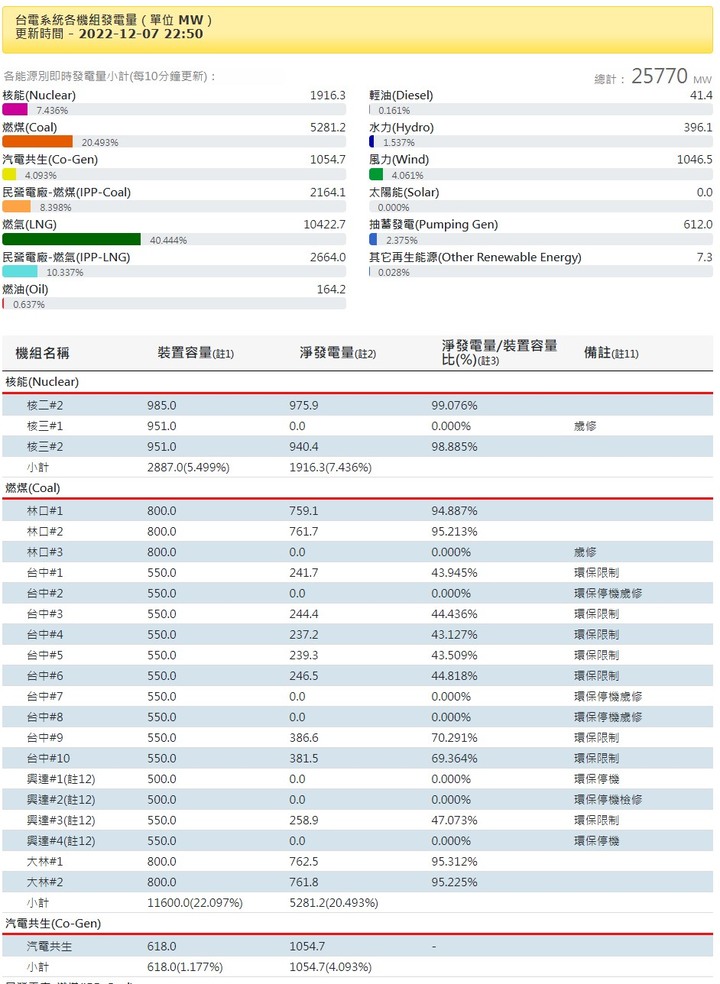Select the 燃氣(LNG) value 10422.7
Viewport: 720px width, 984px height.
[x=325, y=224]
